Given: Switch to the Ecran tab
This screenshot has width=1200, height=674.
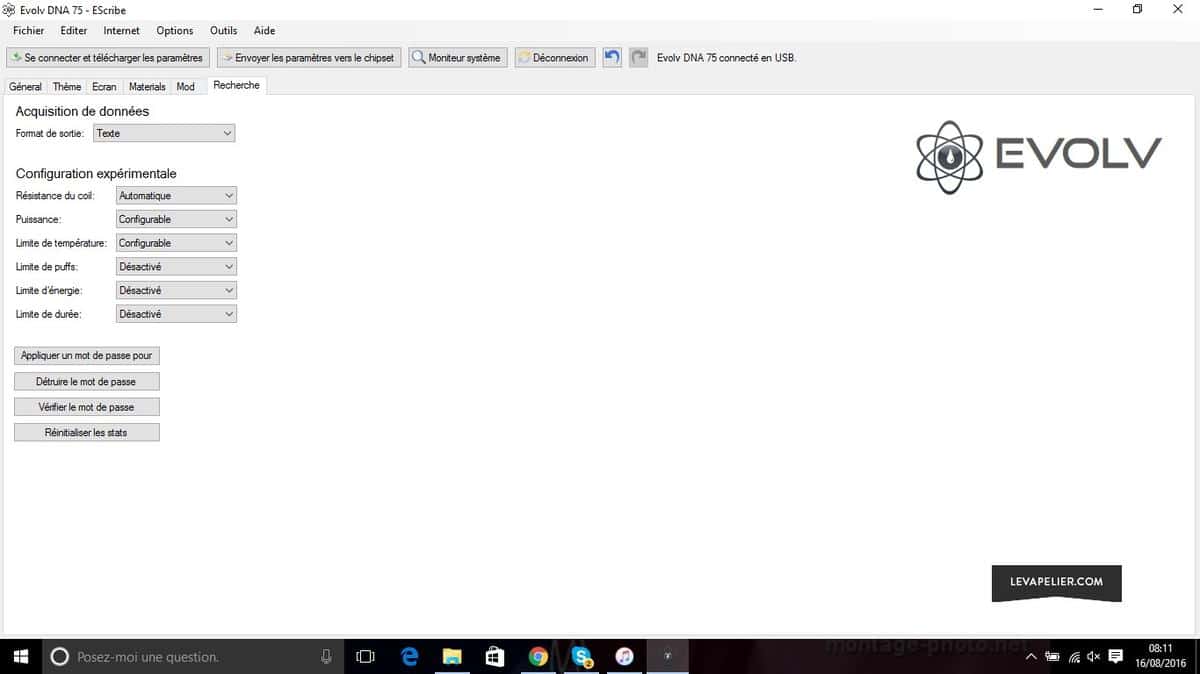Looking at the screenshot, I should tap(104, 87).
